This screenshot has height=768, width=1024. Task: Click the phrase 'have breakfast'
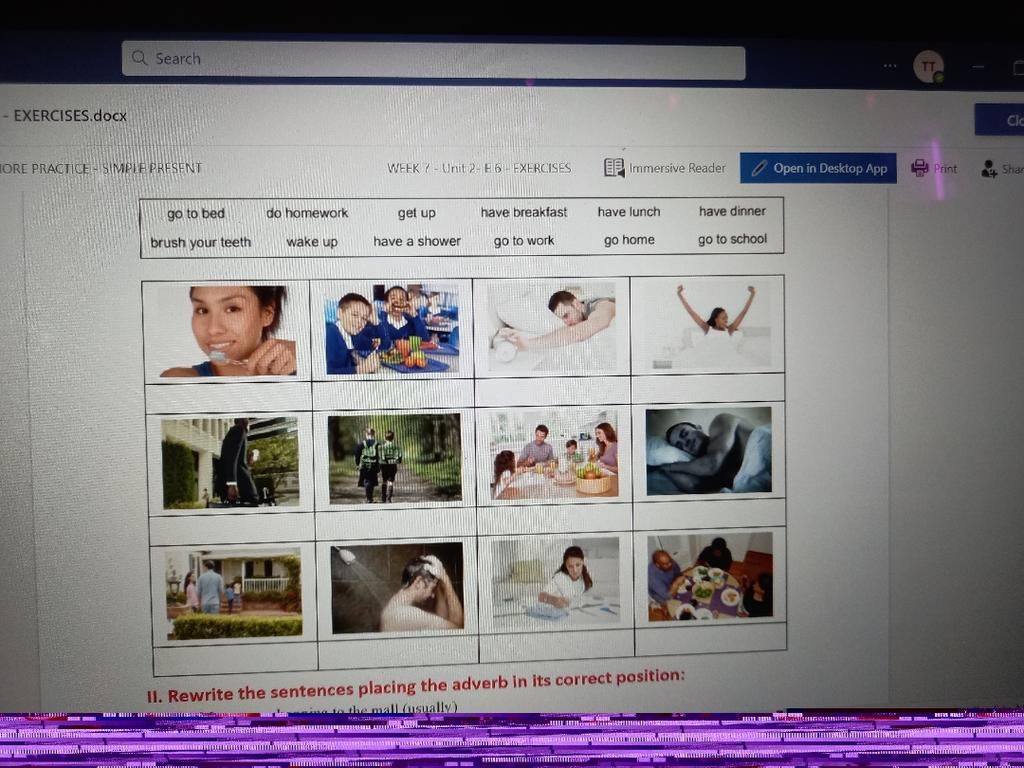(524, 212)
